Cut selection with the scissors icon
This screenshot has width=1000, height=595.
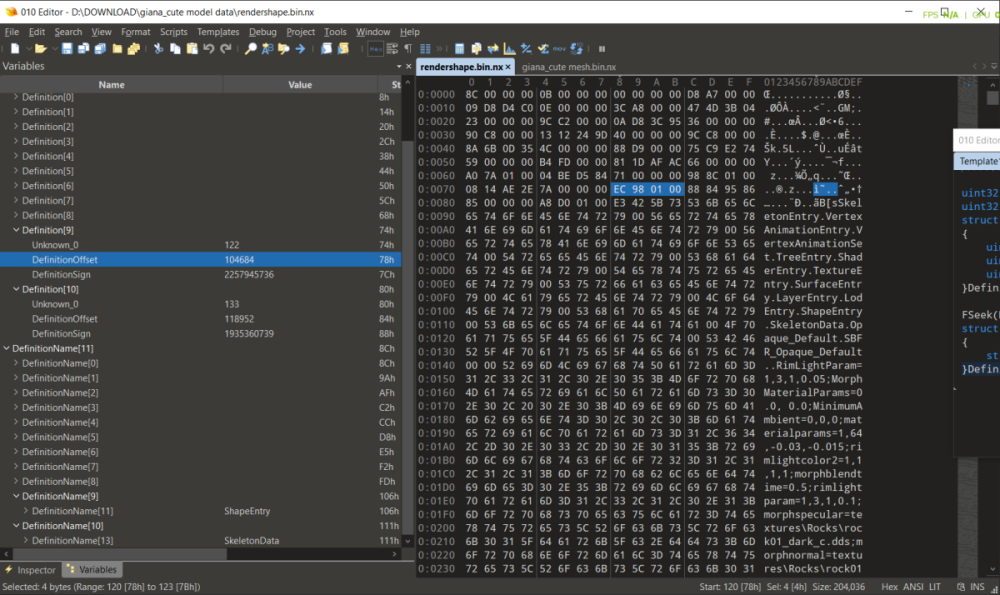point(159,49)
